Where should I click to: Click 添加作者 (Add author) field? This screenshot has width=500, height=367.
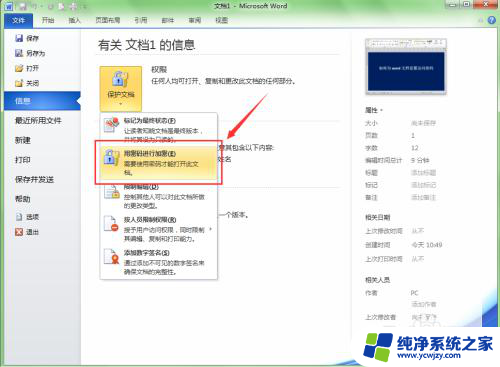pyautogui.click(x=423, y=304)
